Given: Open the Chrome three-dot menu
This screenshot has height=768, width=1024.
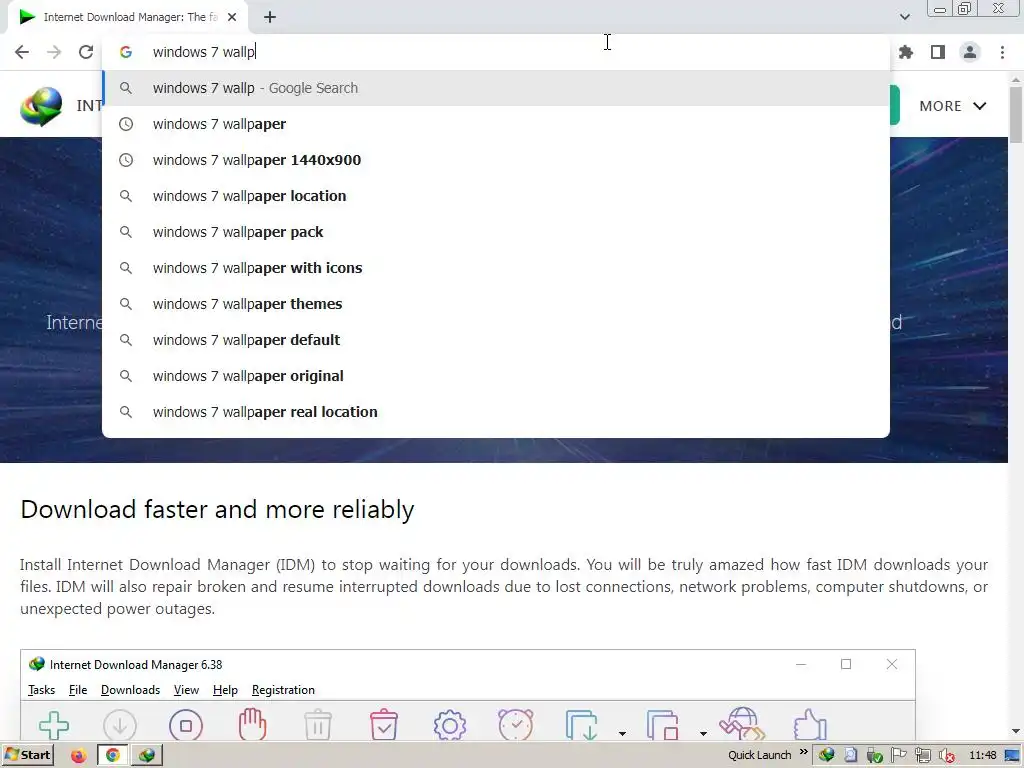Looking at the screenshot, I should tap(1002, 52).
